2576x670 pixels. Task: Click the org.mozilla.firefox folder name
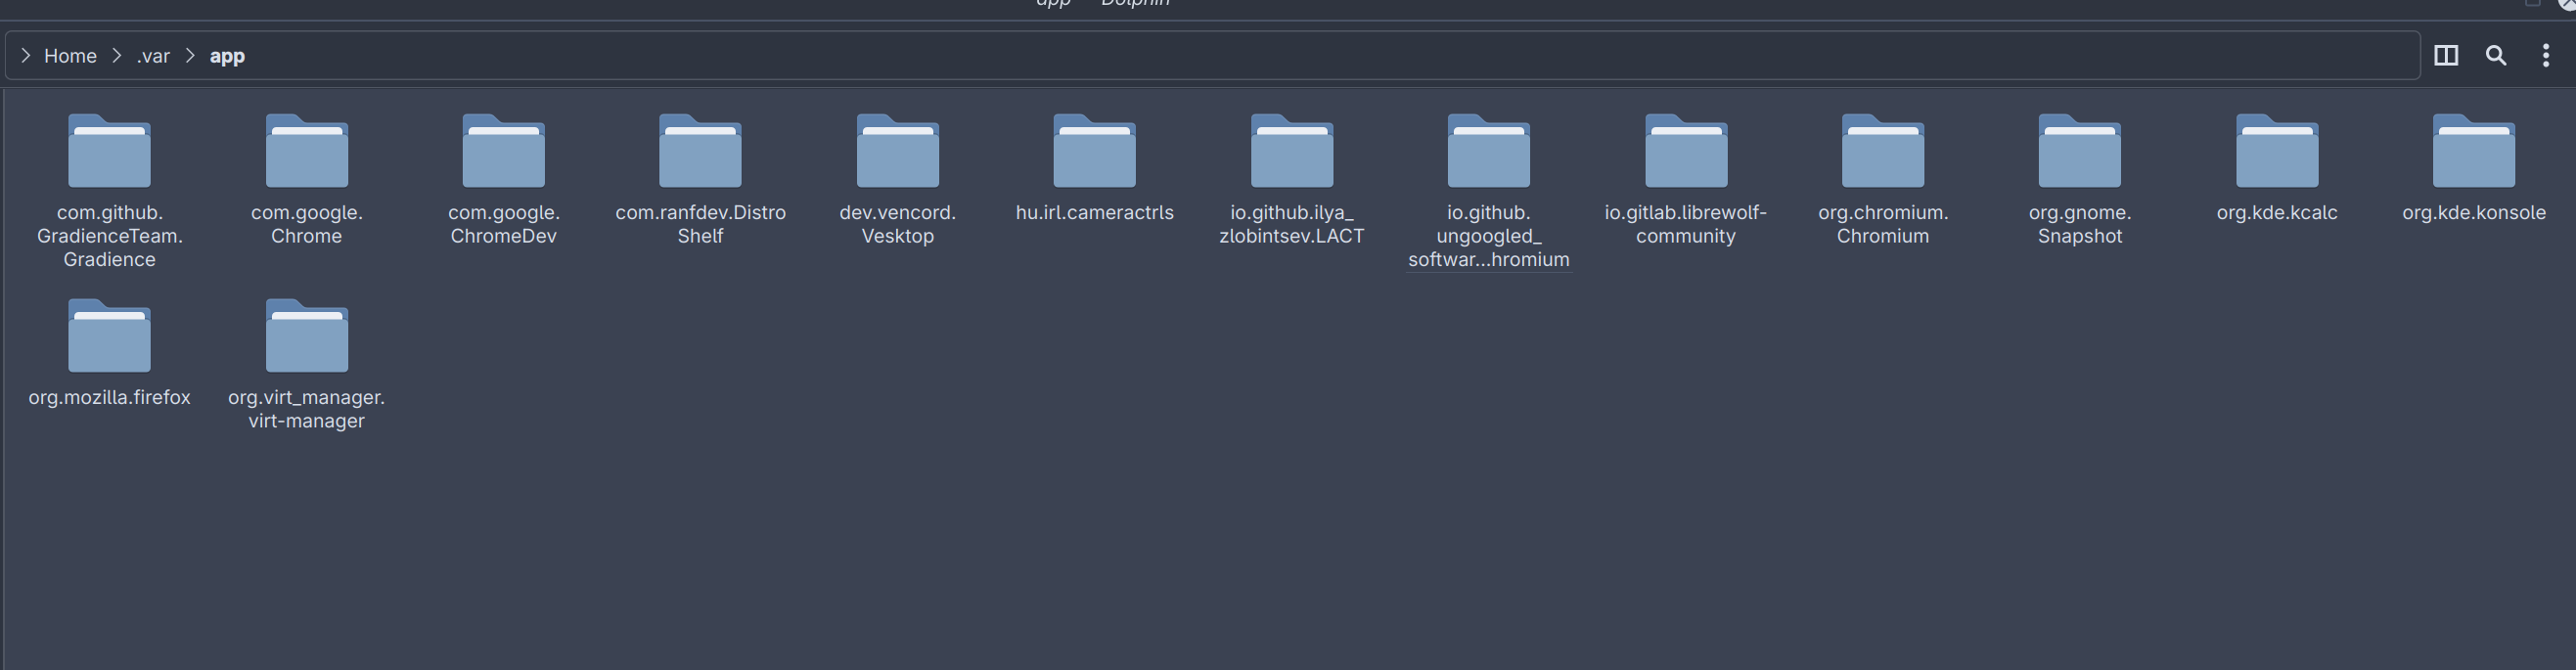pyautogui.click(x=109, y=397)
